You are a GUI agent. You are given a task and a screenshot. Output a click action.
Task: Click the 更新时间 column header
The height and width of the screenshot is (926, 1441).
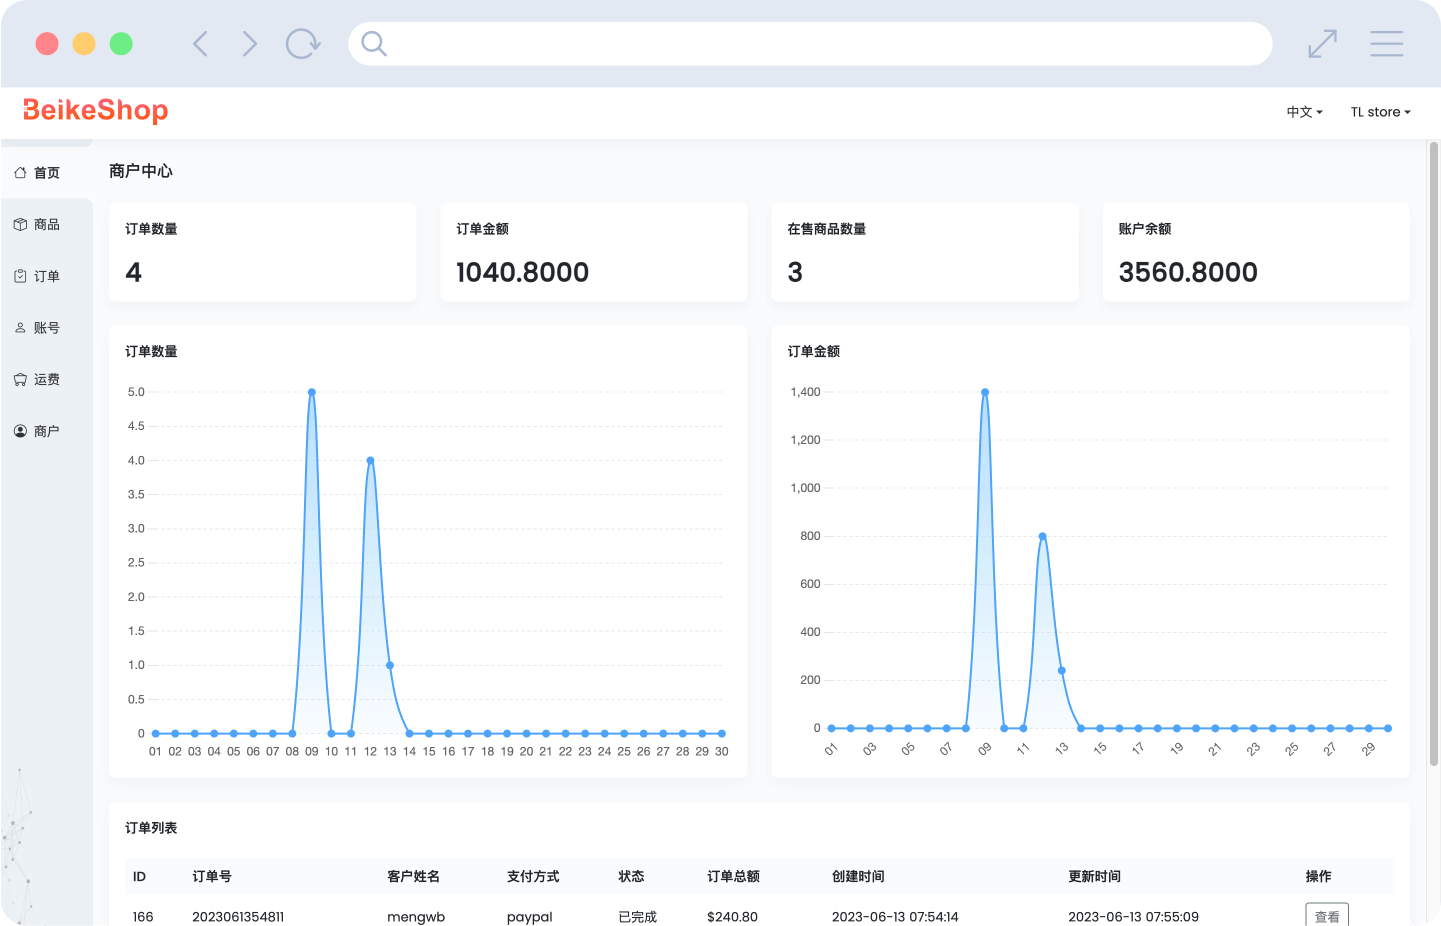[x=1094, y=876]
